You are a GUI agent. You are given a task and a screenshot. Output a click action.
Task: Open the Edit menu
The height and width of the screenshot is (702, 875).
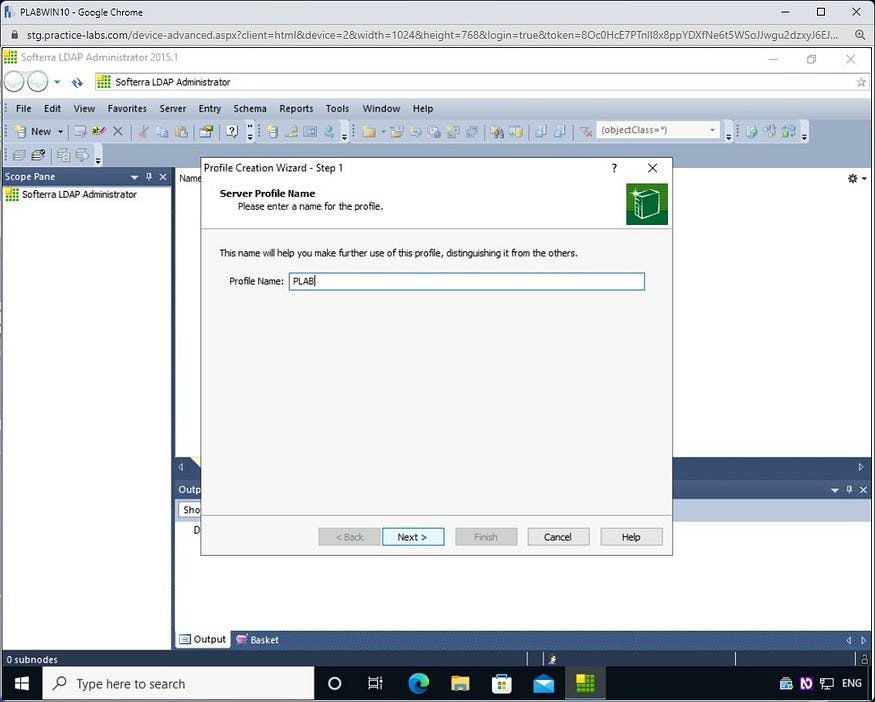click(52, 108)
